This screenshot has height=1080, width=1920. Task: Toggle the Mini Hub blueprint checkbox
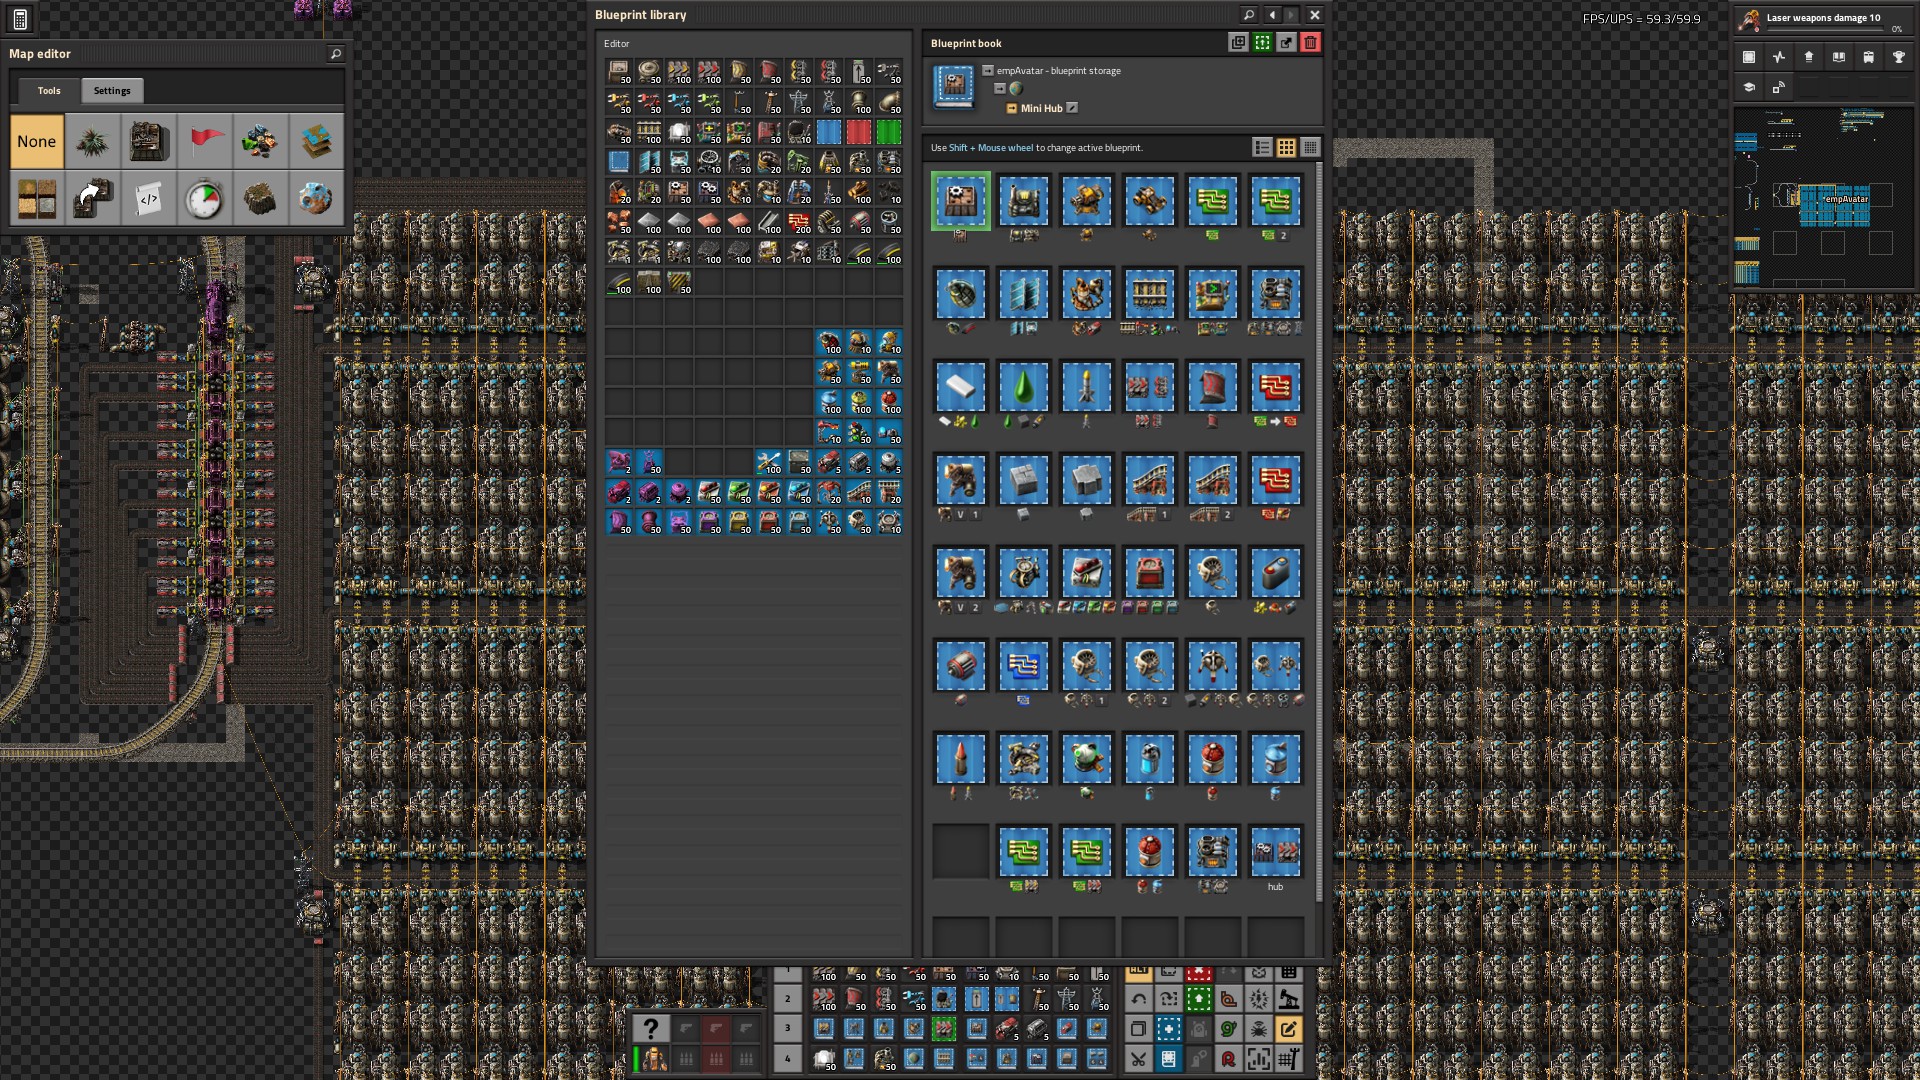tap(1072, 108)
